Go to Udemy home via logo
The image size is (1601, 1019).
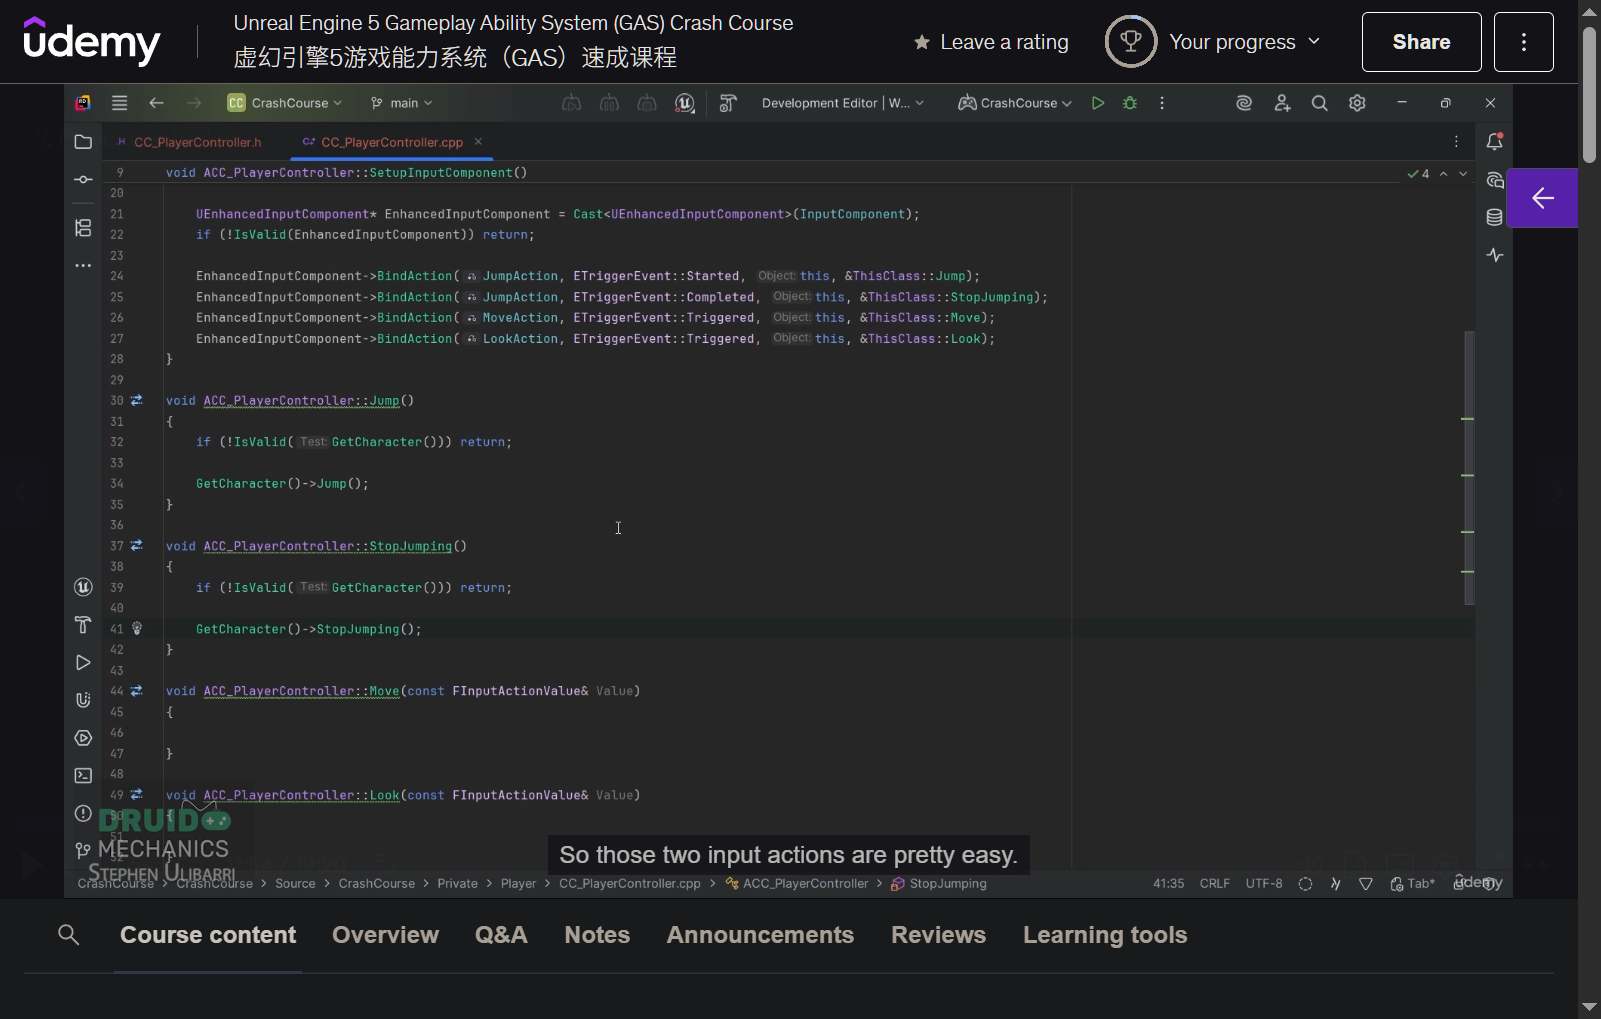[x=92, y=42]
